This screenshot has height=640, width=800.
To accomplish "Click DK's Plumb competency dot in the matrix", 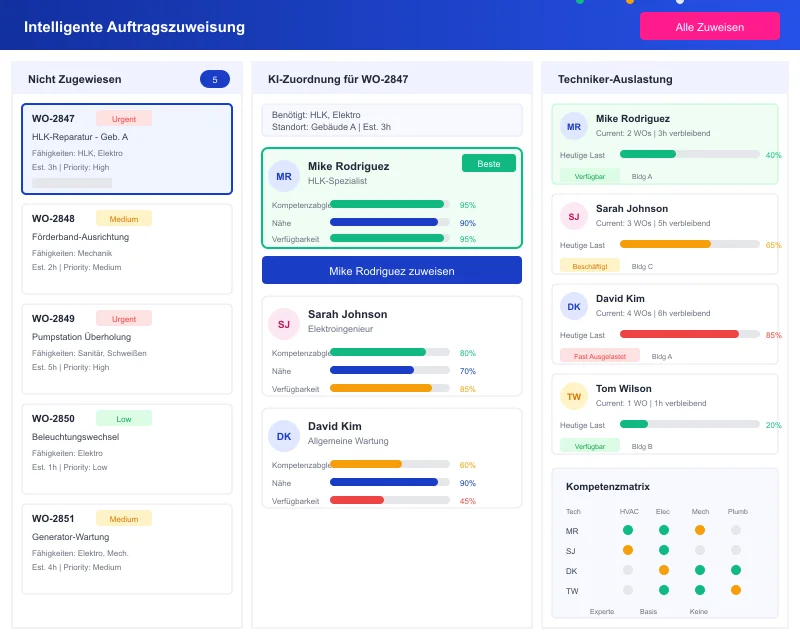I will point(737,571).
